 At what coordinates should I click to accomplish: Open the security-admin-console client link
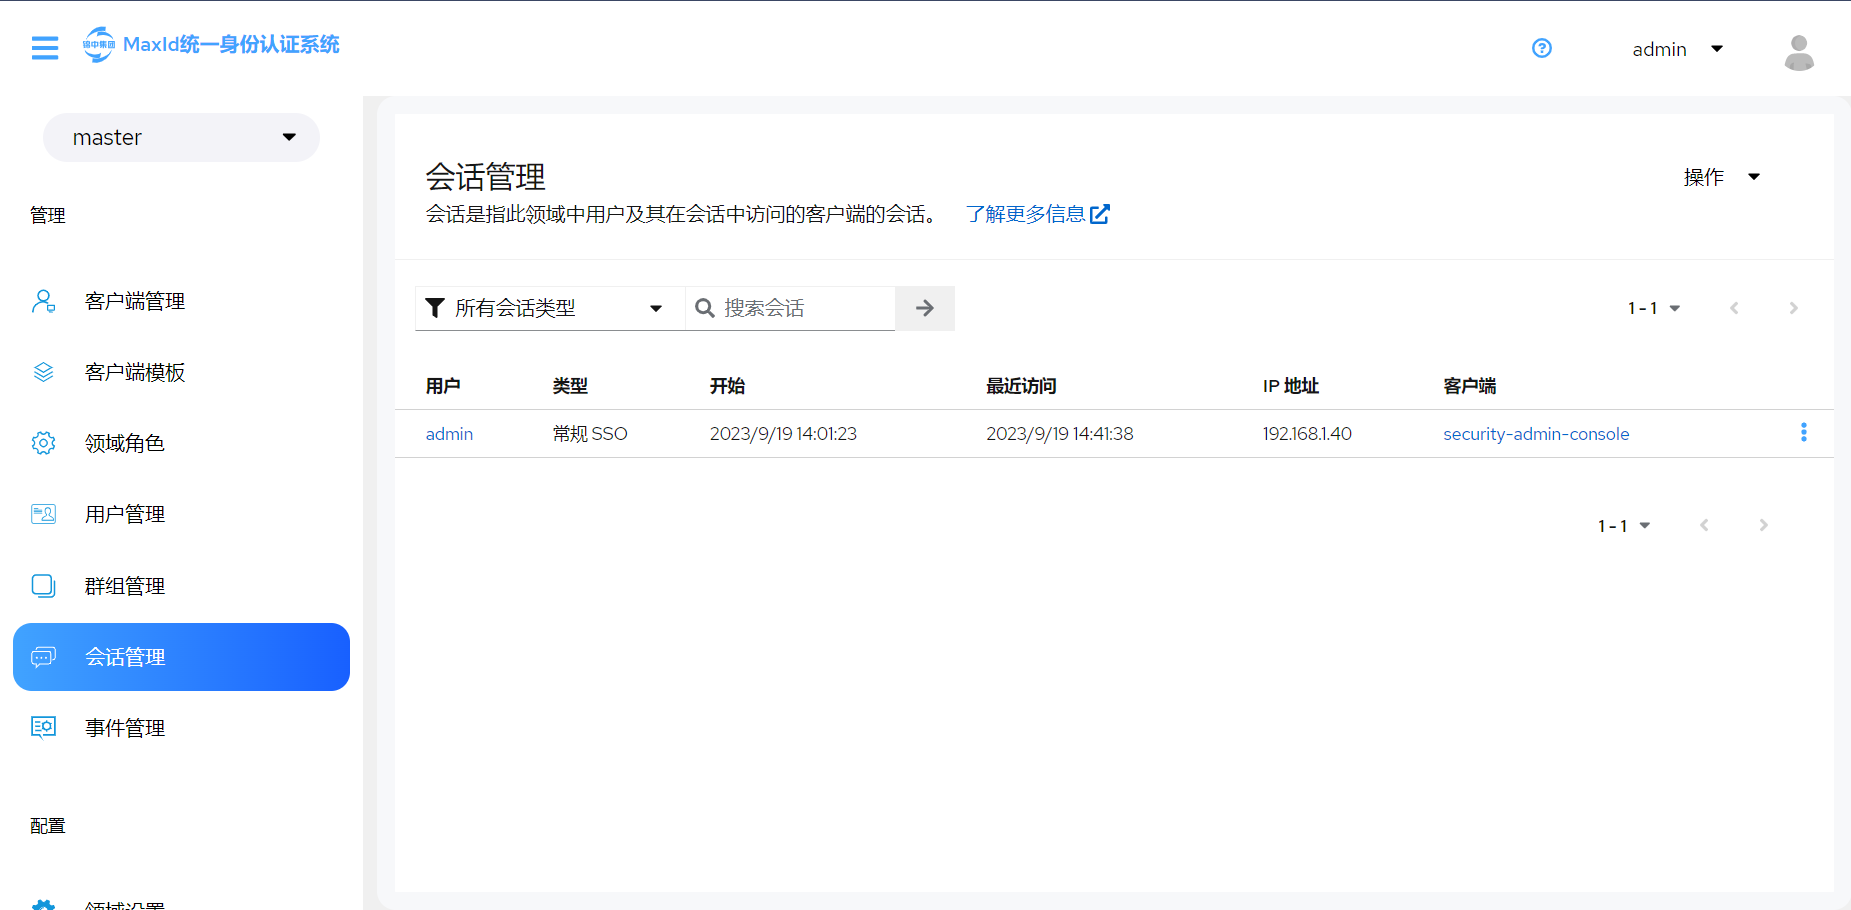[1536, 434]
